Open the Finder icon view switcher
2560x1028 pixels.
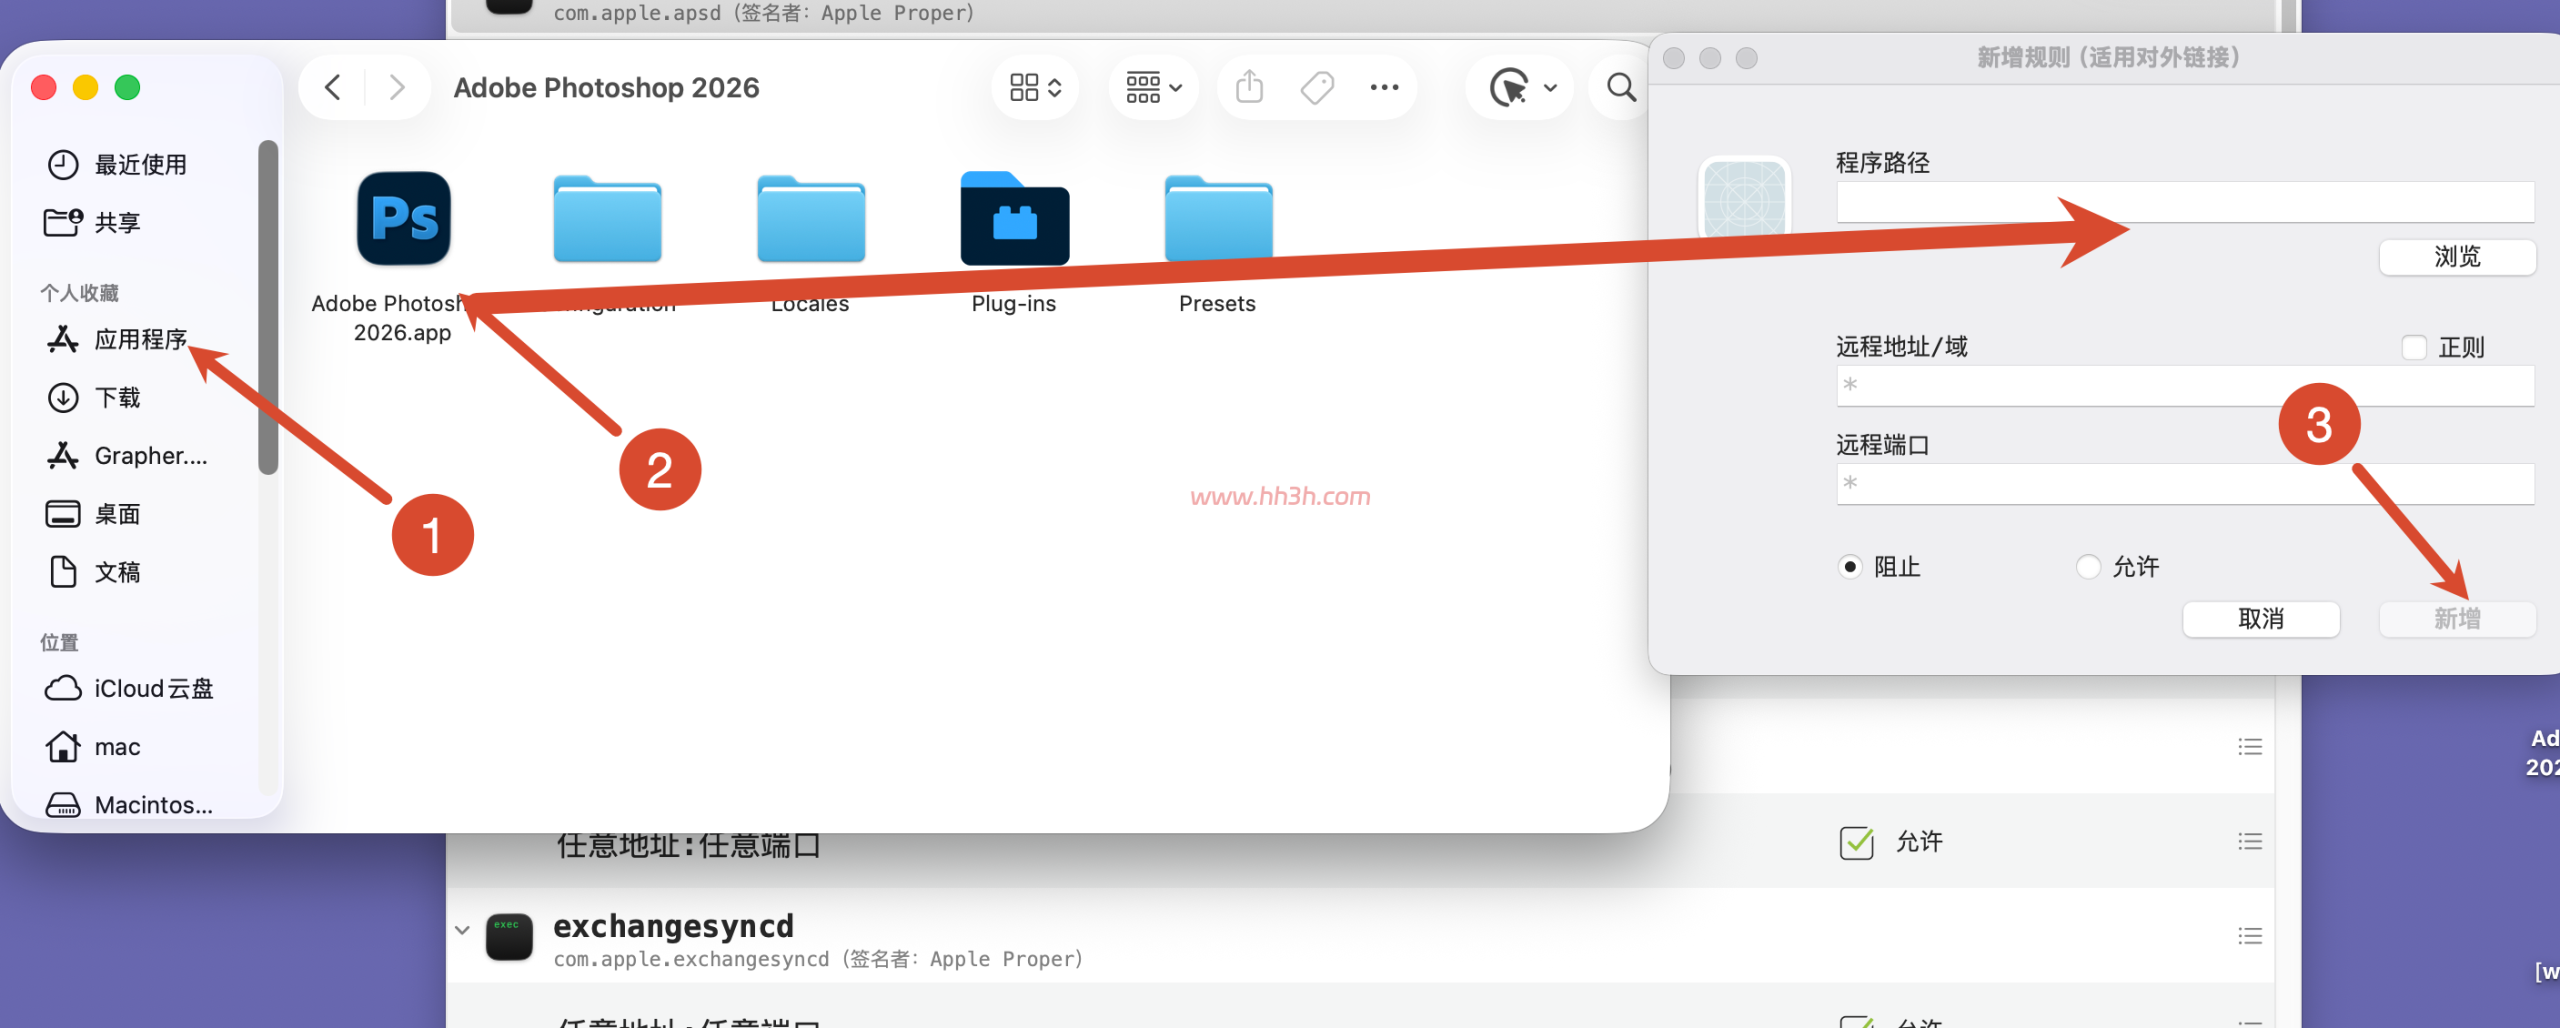[1035, 88]
